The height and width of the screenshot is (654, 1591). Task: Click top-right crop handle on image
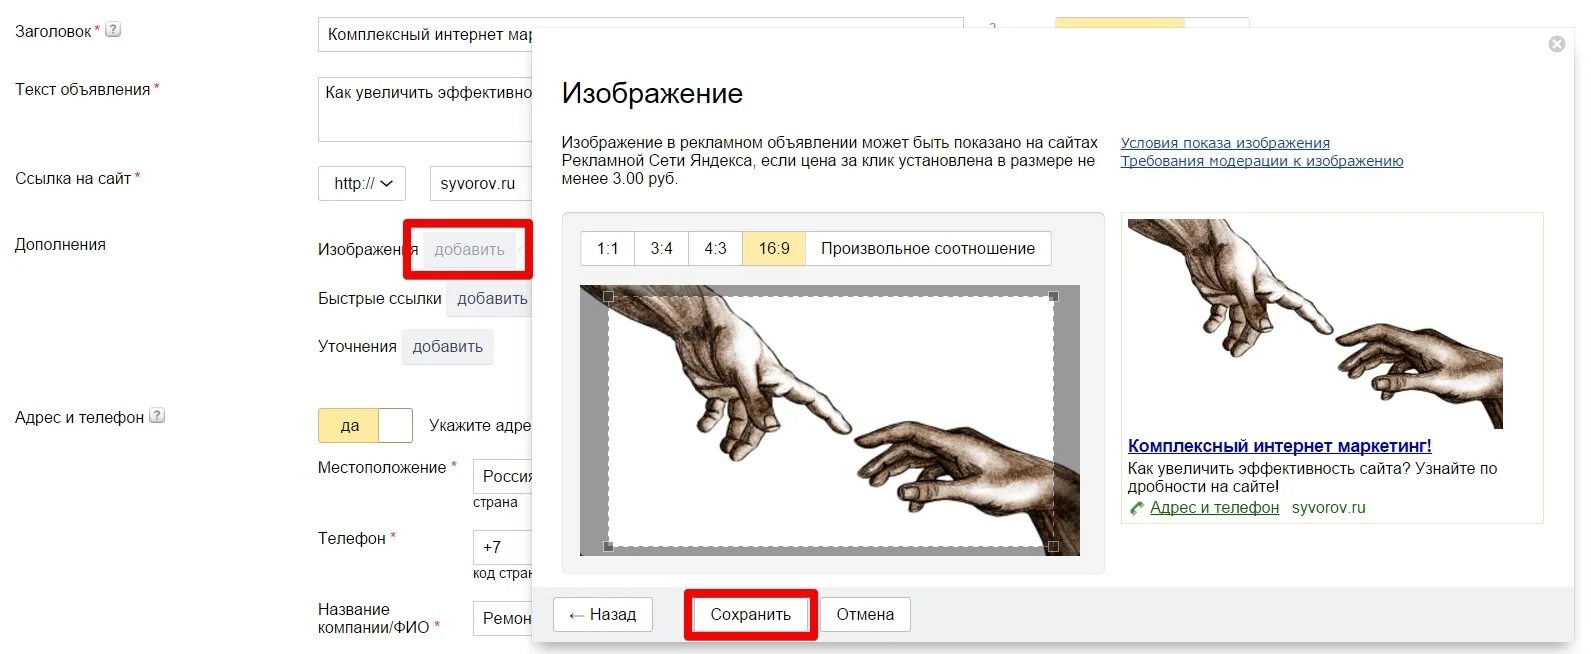(x=1053, y=296)
